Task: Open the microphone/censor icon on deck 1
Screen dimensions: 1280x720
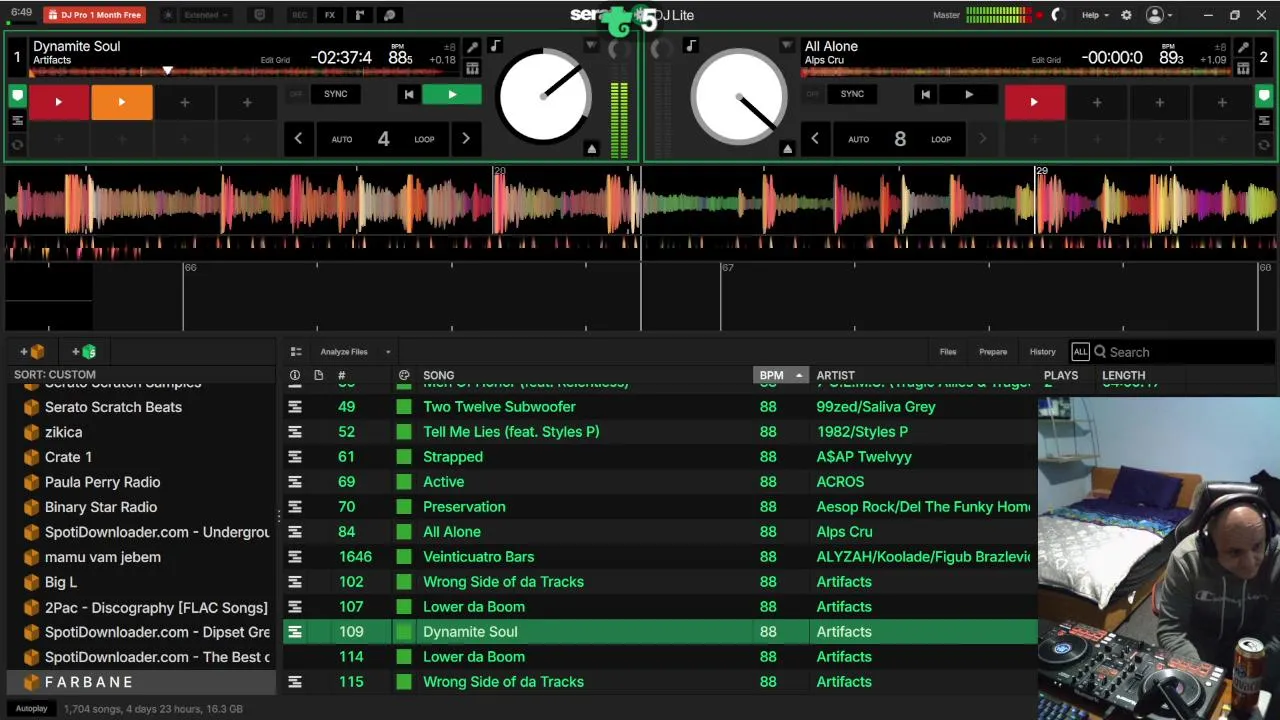Action: coord(472,47)
